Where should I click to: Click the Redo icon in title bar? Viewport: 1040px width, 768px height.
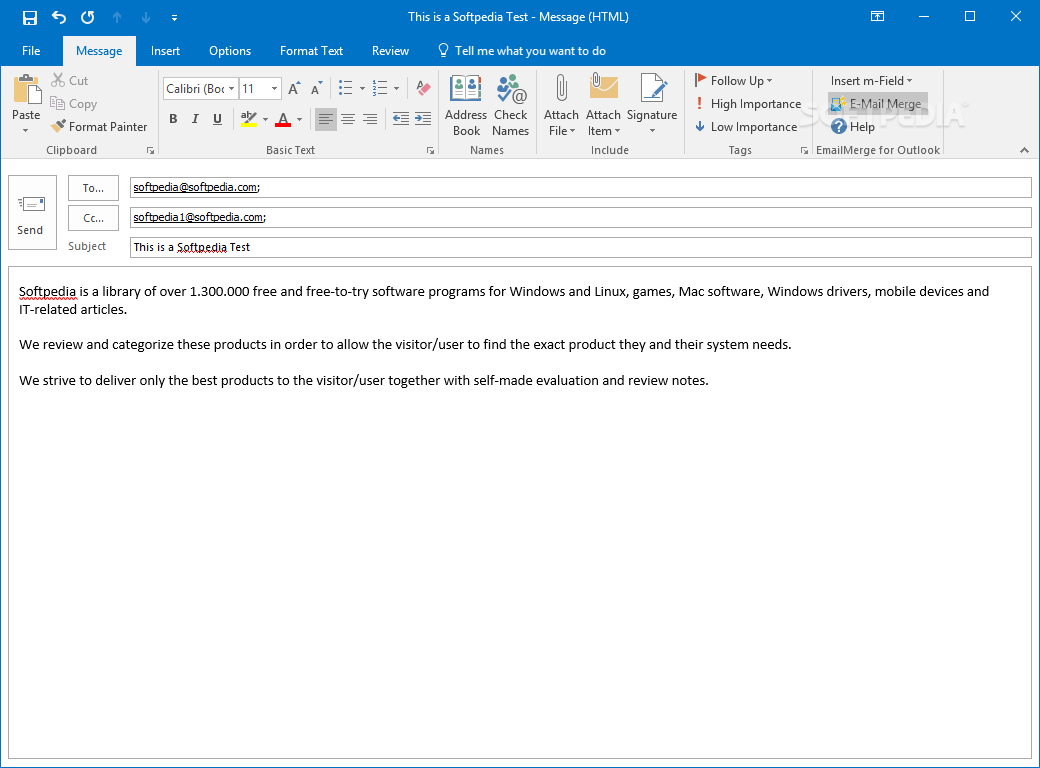88,17
